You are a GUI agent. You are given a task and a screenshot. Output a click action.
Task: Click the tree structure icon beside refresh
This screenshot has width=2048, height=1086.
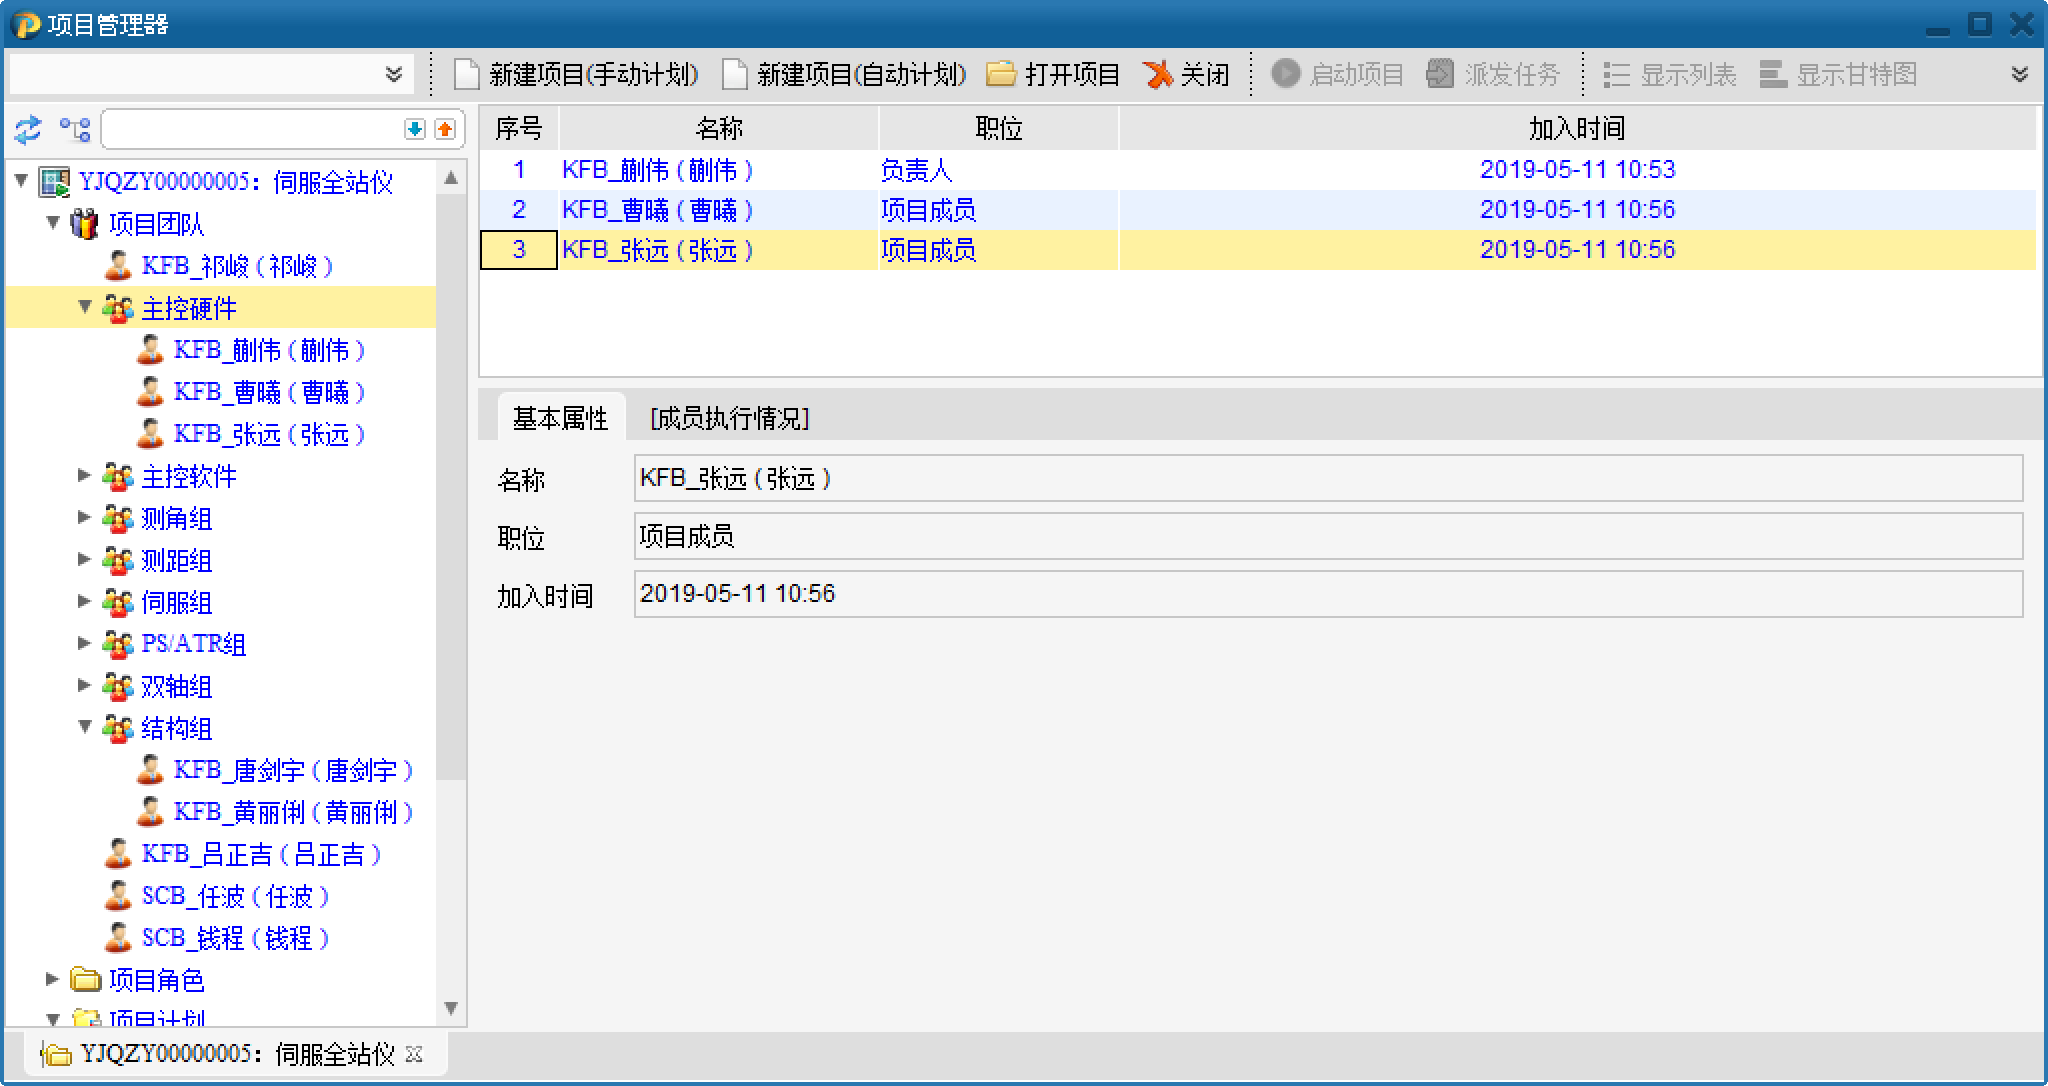(x=74, y=129)
